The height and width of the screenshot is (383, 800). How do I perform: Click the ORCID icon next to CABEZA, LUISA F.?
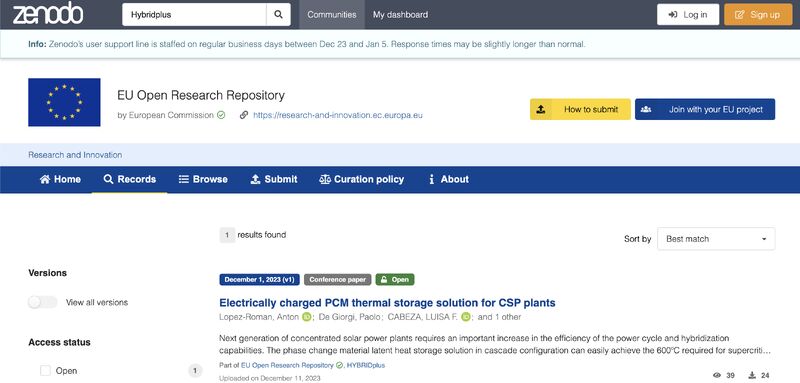pos(465,317)
